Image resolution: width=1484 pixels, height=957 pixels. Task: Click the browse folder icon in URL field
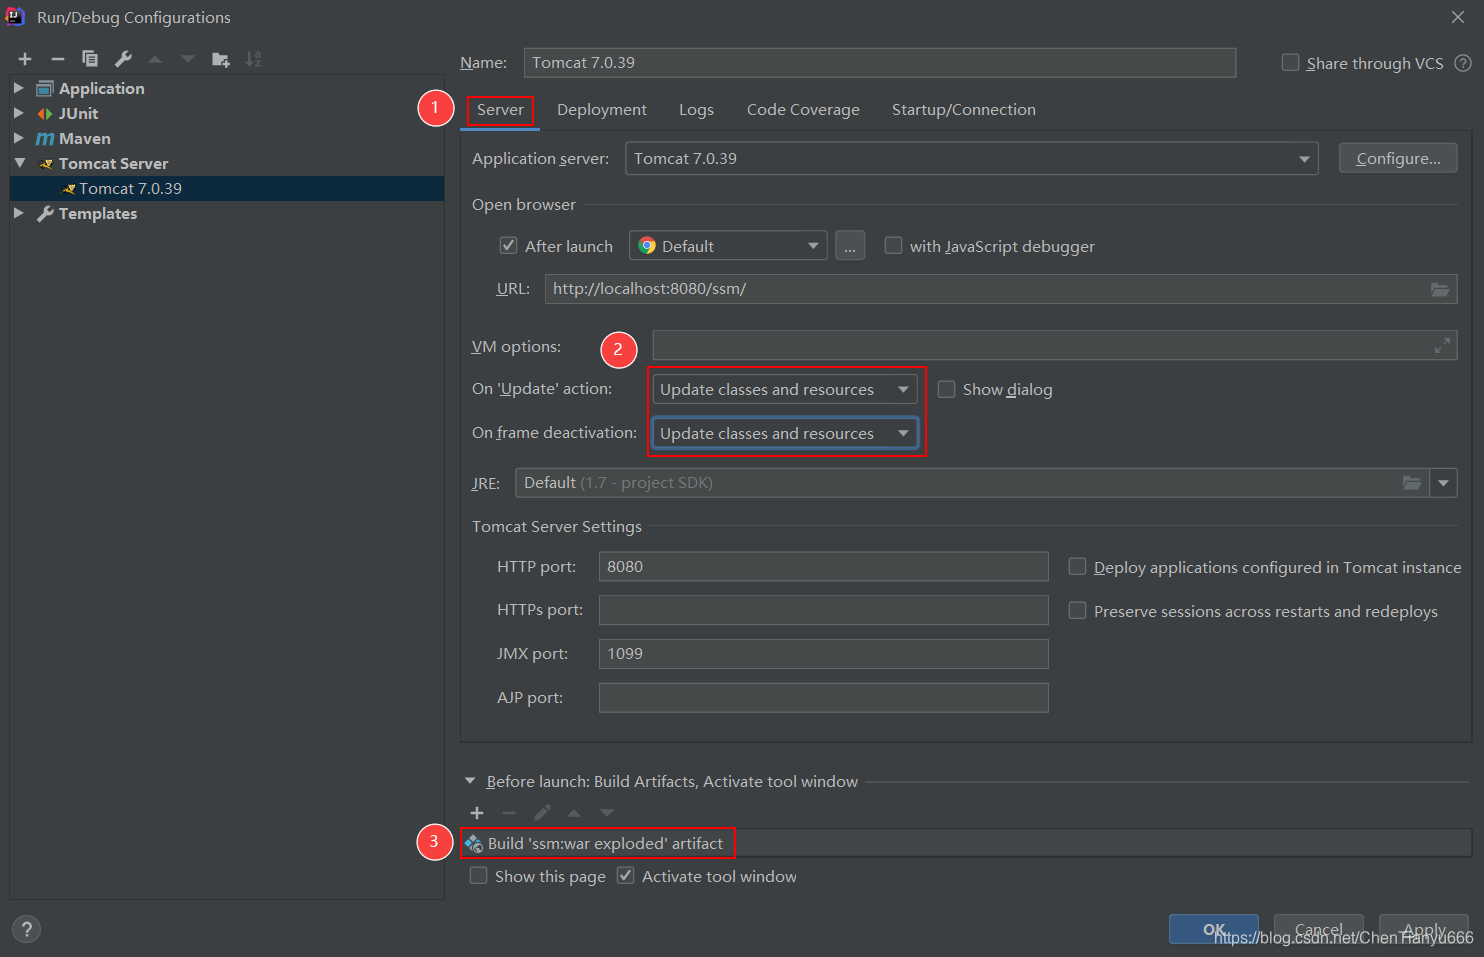(x=1440, y=289)
